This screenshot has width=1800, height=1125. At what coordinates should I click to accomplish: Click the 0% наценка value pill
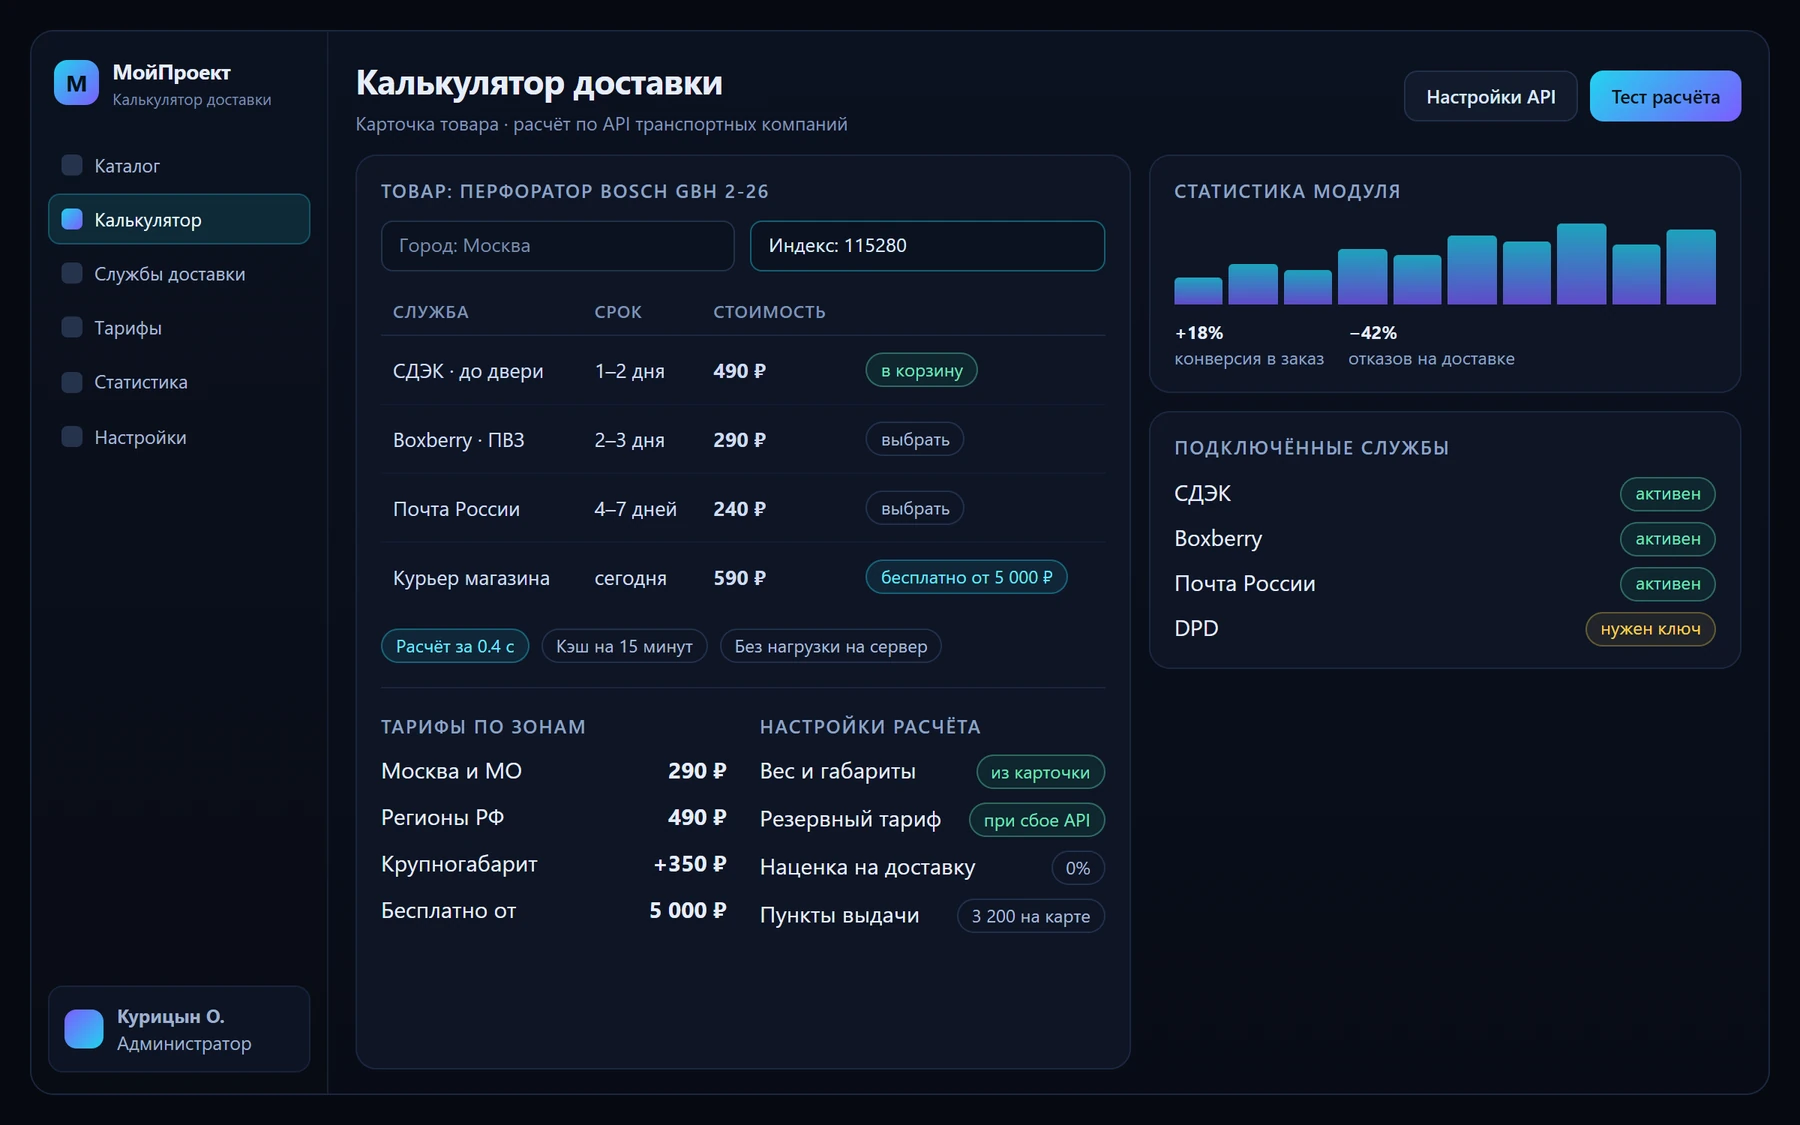pyautogui.click(x=1078, y=868)
